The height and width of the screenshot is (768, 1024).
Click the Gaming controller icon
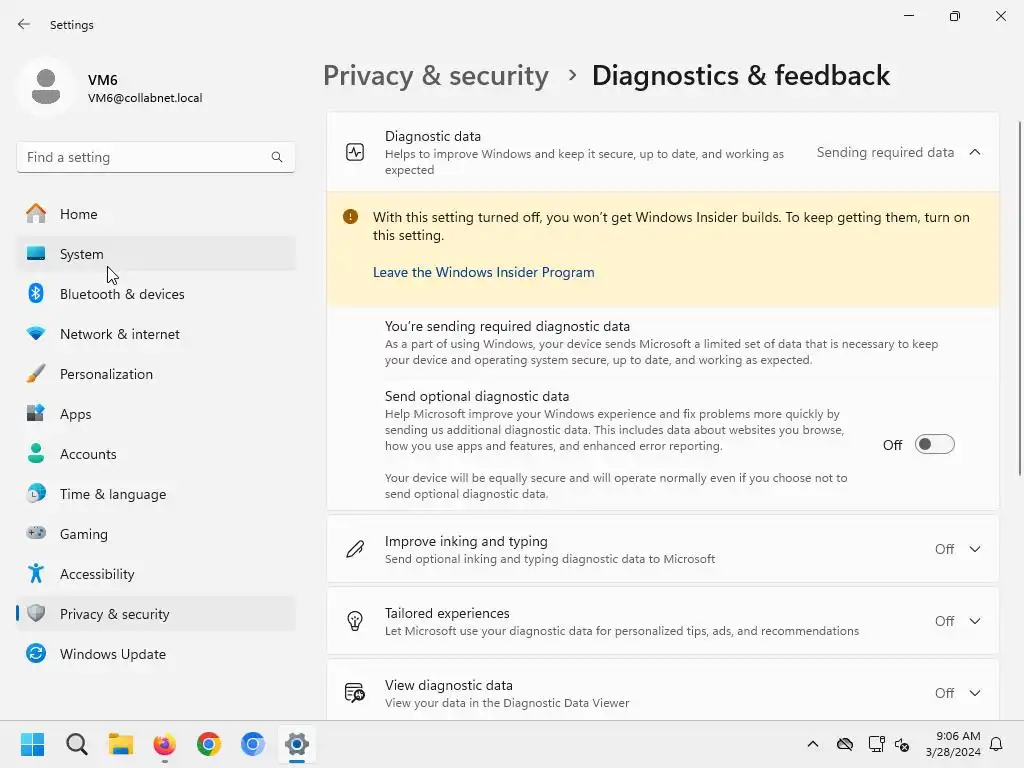36,534
